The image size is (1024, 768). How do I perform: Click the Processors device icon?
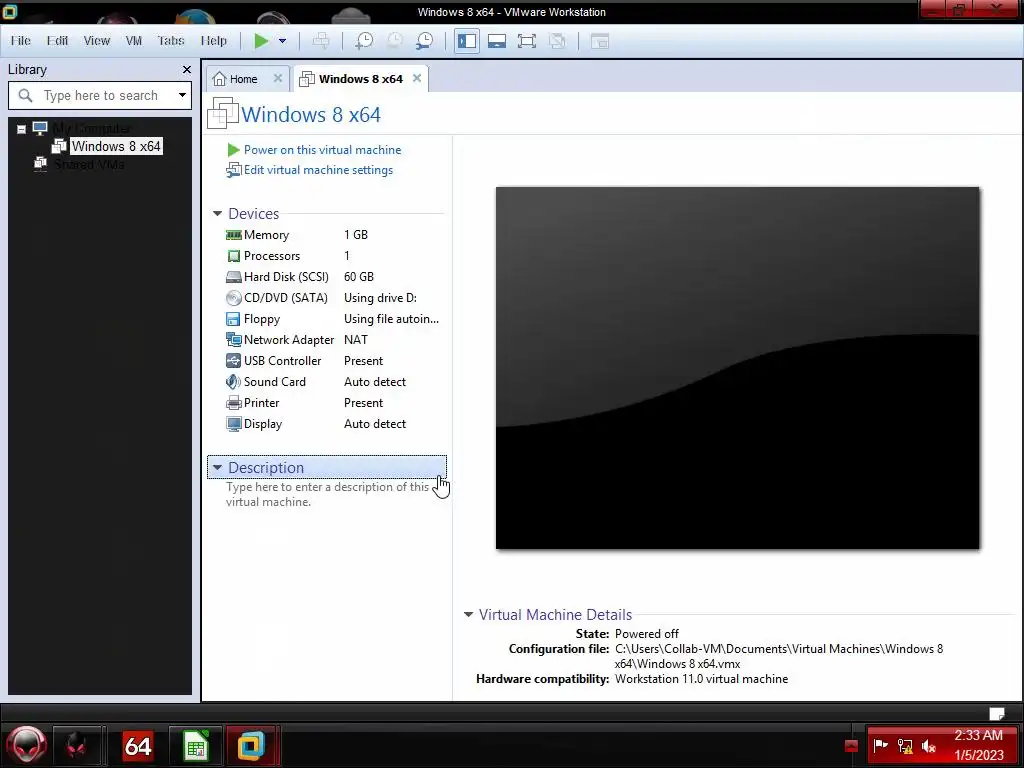tap(233, 256)
